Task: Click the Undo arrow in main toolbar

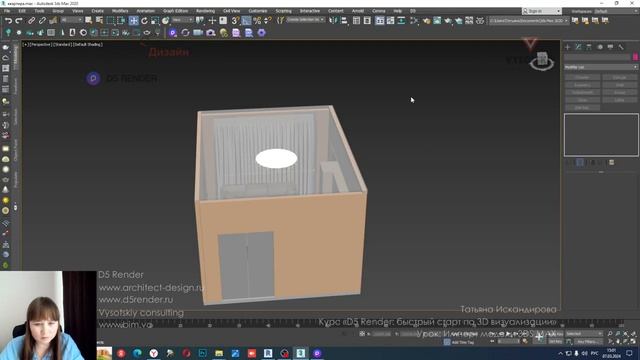Action: [x=8, y=20]
